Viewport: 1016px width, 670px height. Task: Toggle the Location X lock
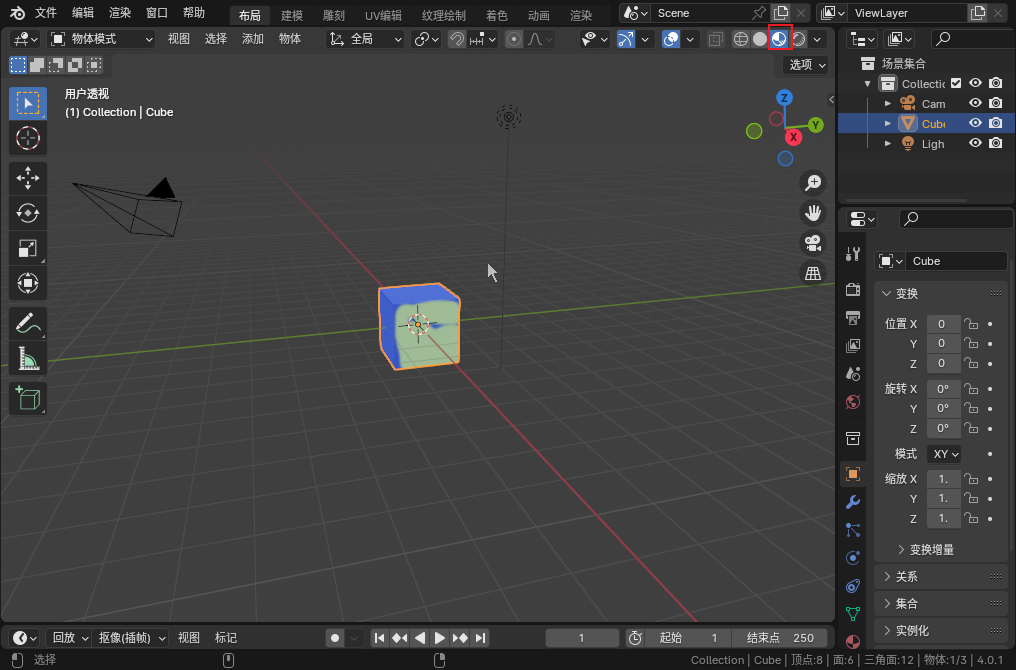coord(970,324)
